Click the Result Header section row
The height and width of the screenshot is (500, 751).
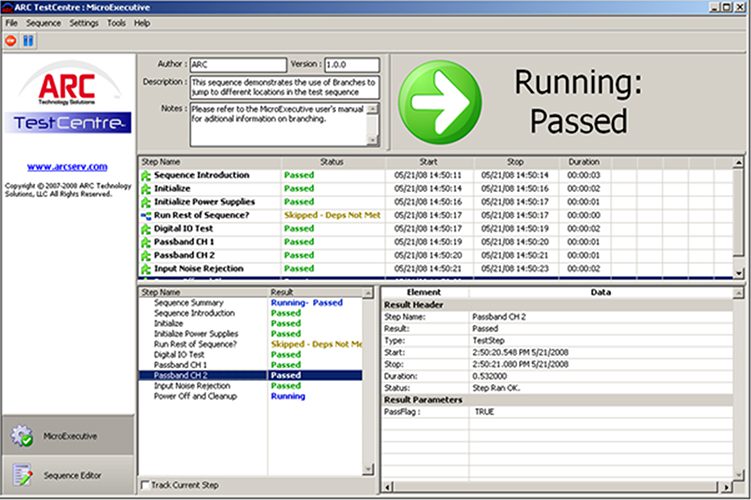point(558,305)
